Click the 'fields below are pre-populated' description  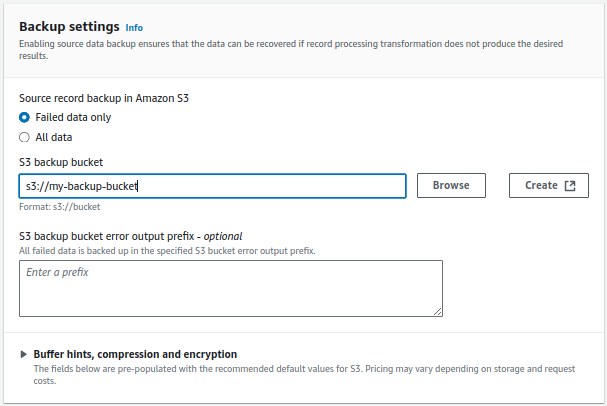[x=304, y=375]
